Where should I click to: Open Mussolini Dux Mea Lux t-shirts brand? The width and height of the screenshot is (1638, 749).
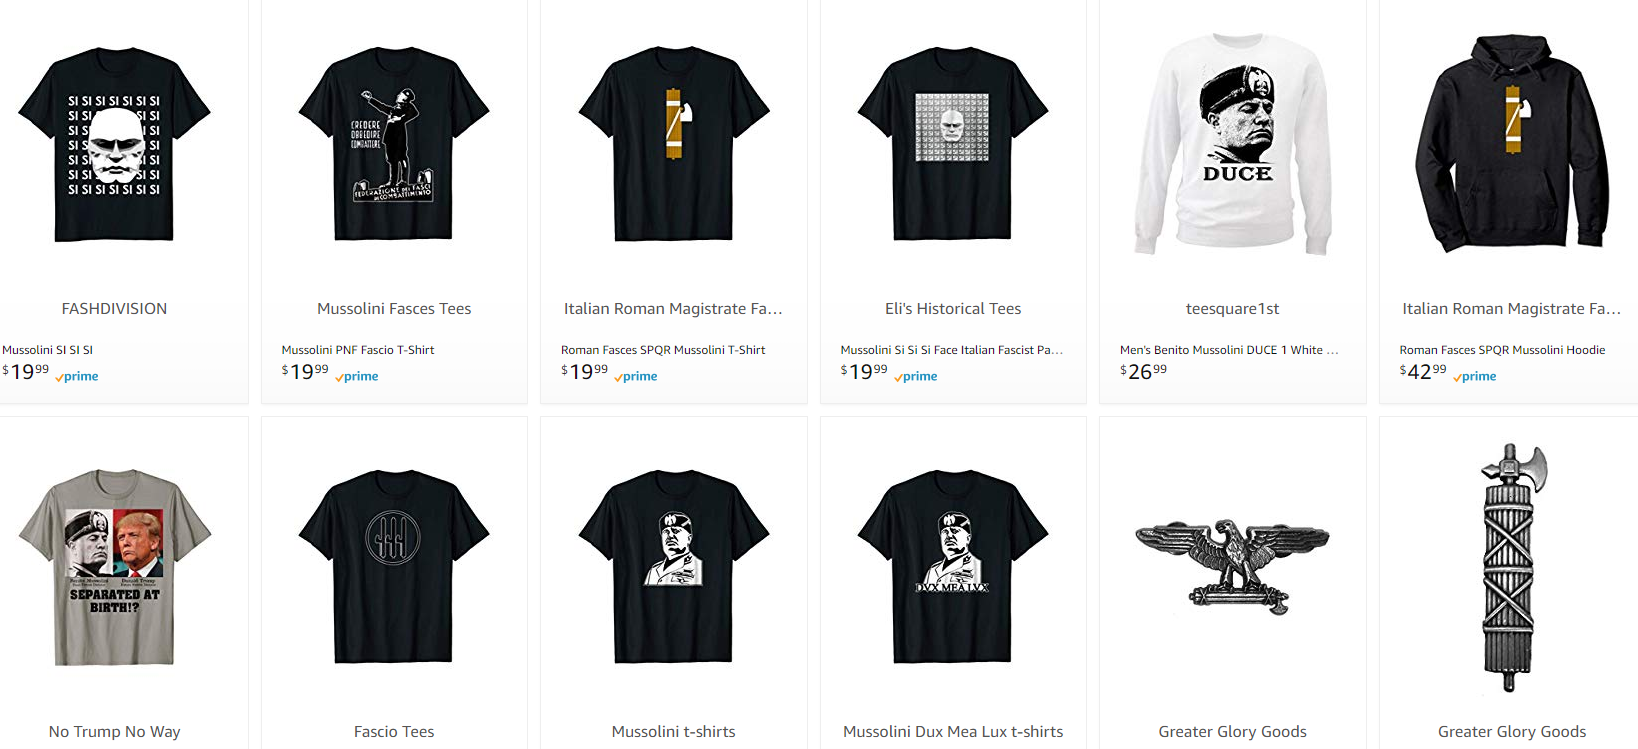click(x=953, y=732)
